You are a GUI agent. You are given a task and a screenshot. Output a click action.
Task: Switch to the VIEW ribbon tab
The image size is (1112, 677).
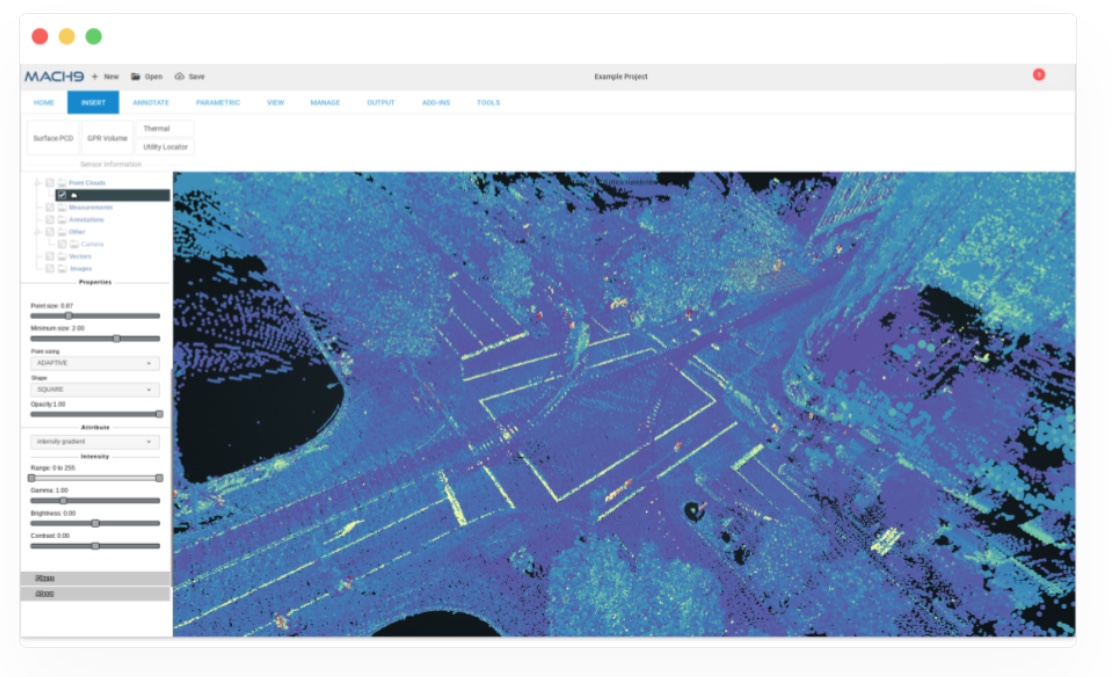point(275,103)
